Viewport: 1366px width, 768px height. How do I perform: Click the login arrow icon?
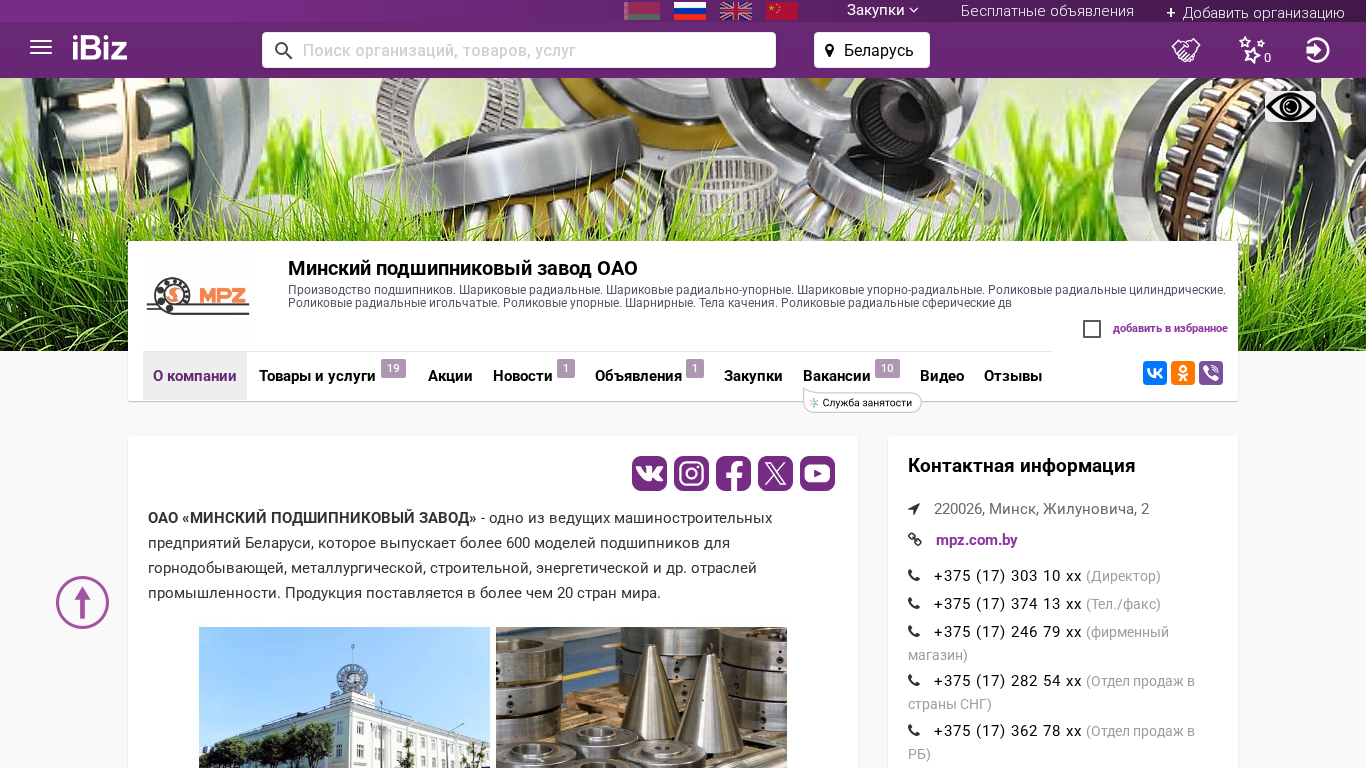tap(1318, 50)
